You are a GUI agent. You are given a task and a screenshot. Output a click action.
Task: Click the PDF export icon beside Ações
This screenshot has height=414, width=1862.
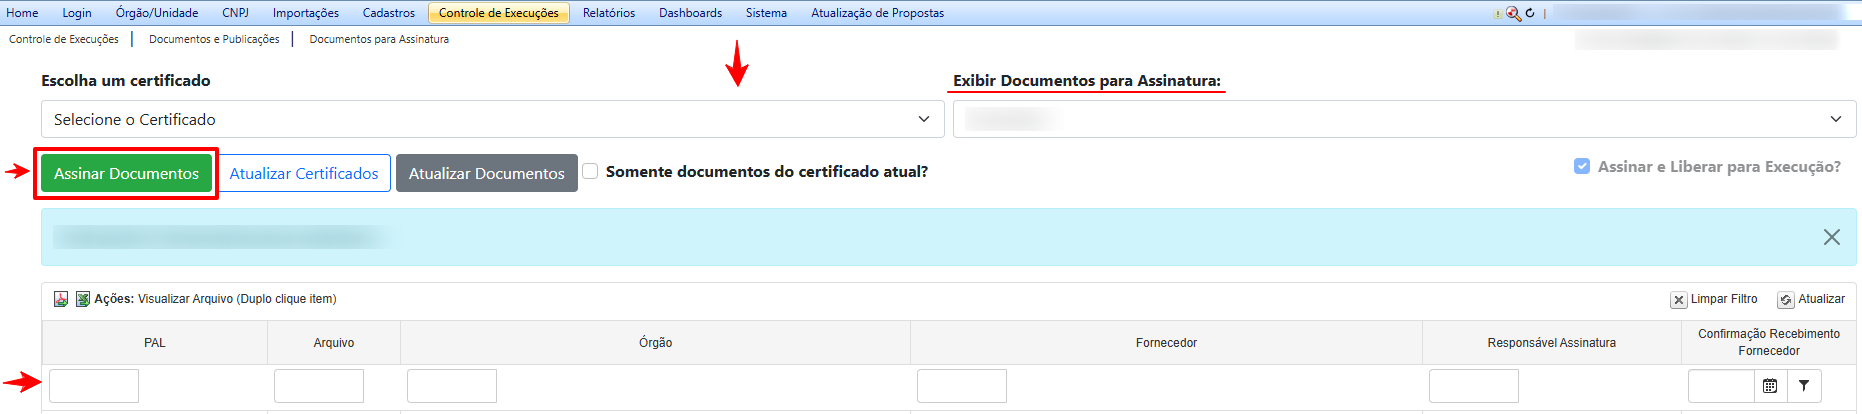(x=61, y=299)
